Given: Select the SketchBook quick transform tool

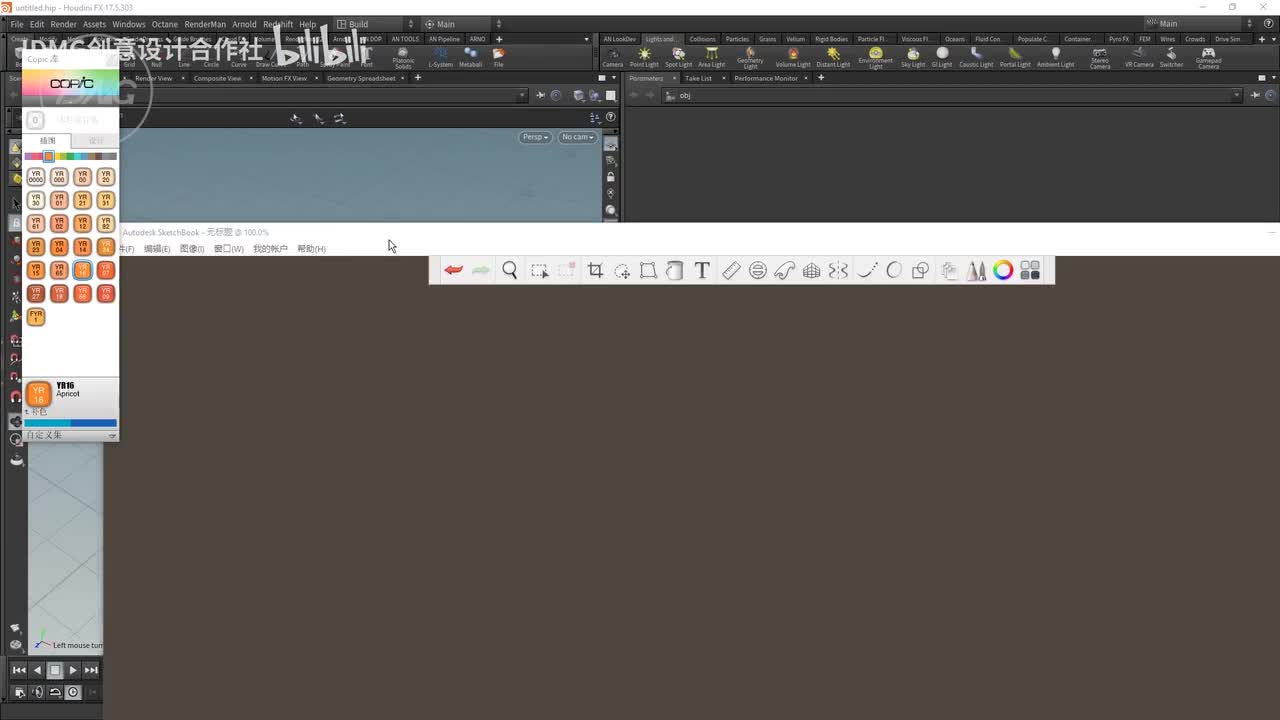Looking at the screenshot, I should [622, 270].
